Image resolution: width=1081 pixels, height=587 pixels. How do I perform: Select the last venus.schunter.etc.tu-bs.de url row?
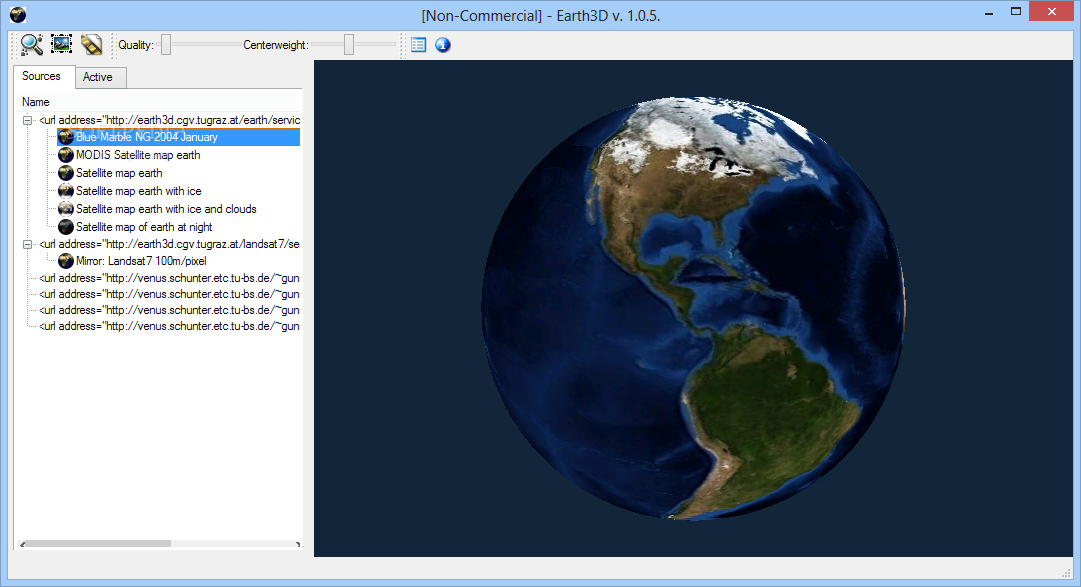170,326
